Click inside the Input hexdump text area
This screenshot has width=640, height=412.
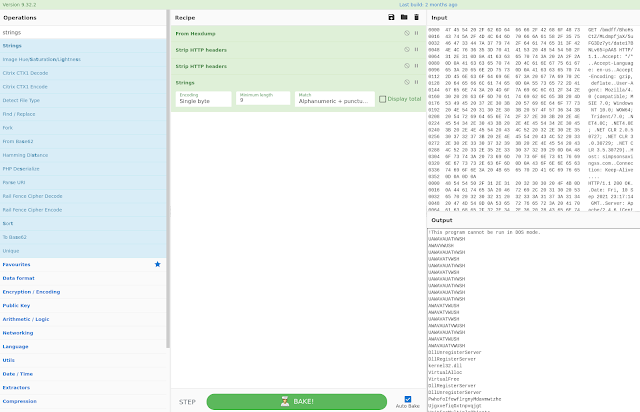tap(533, 118)
